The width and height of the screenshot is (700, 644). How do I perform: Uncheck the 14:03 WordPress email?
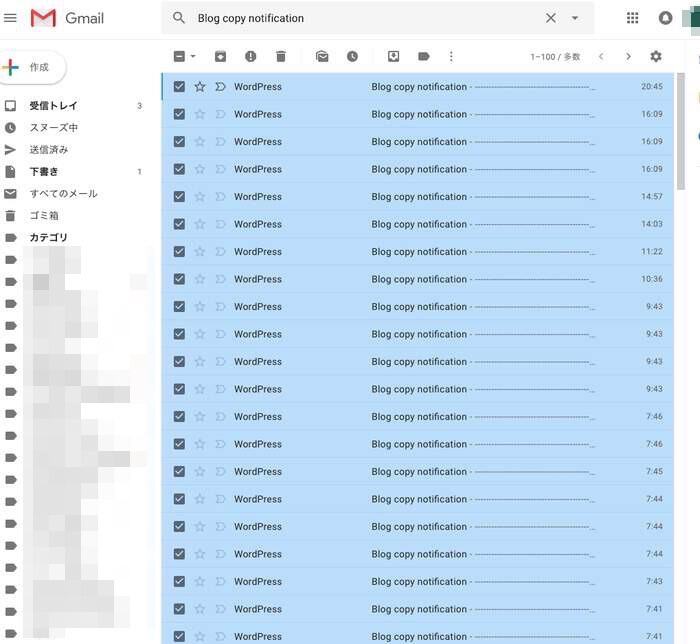pyautogui.click(x=179, y=224)
